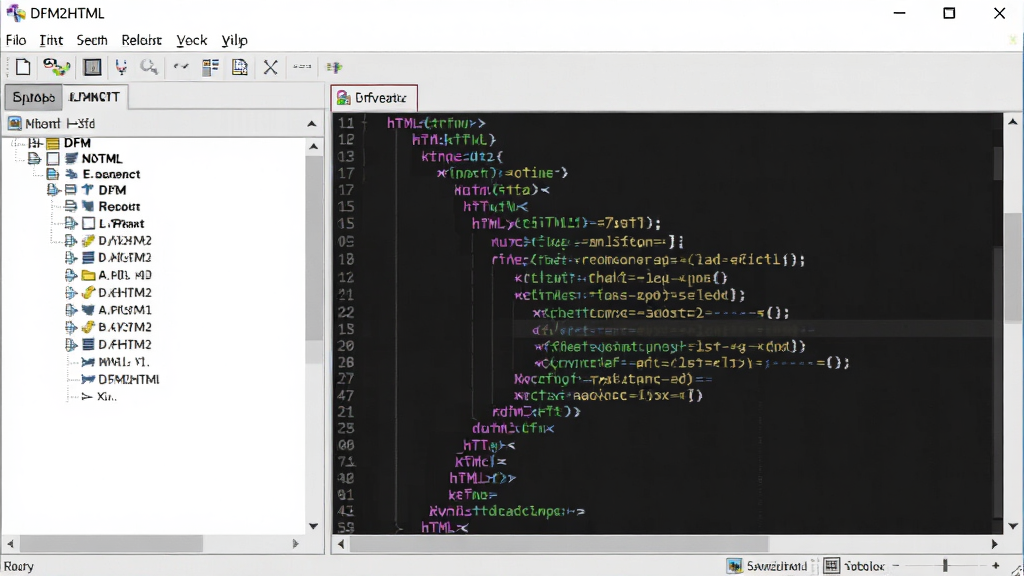Click the Sawediuond status bar icon
Screen dimensions: 1024x576
click(735, 566)
